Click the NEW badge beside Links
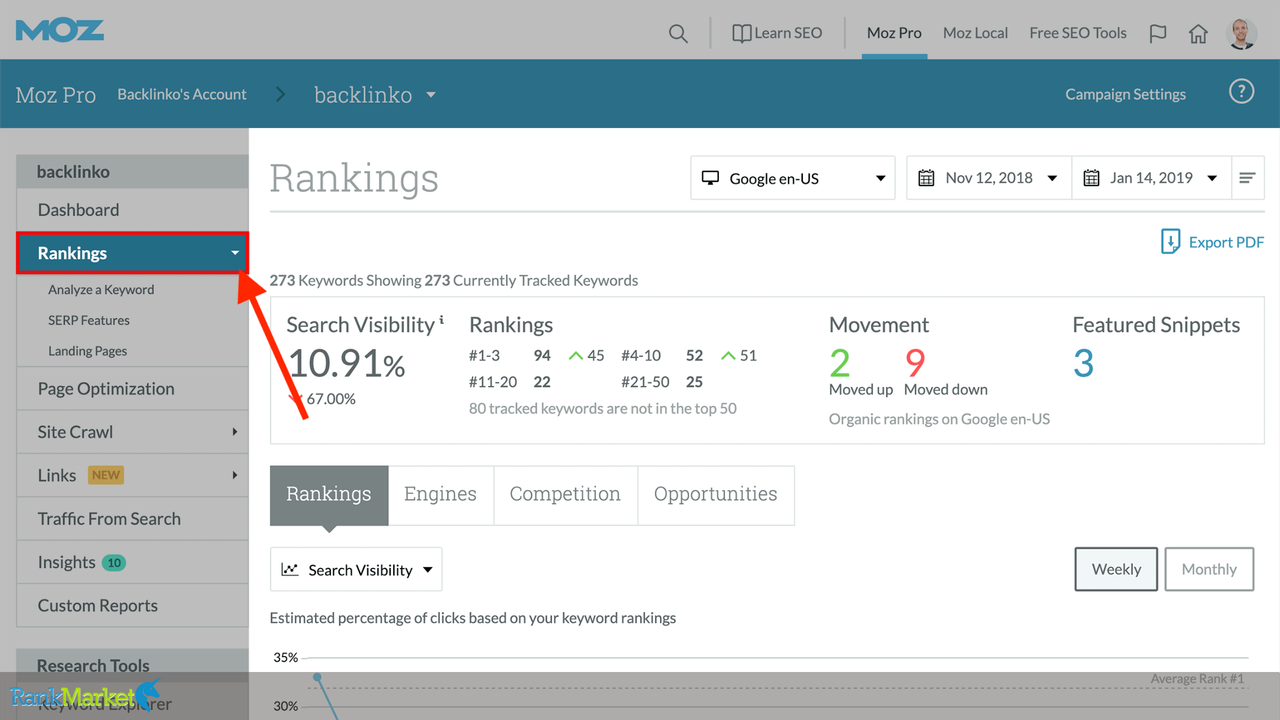Viewport: 1280px width, 720px height. point(105,475)
